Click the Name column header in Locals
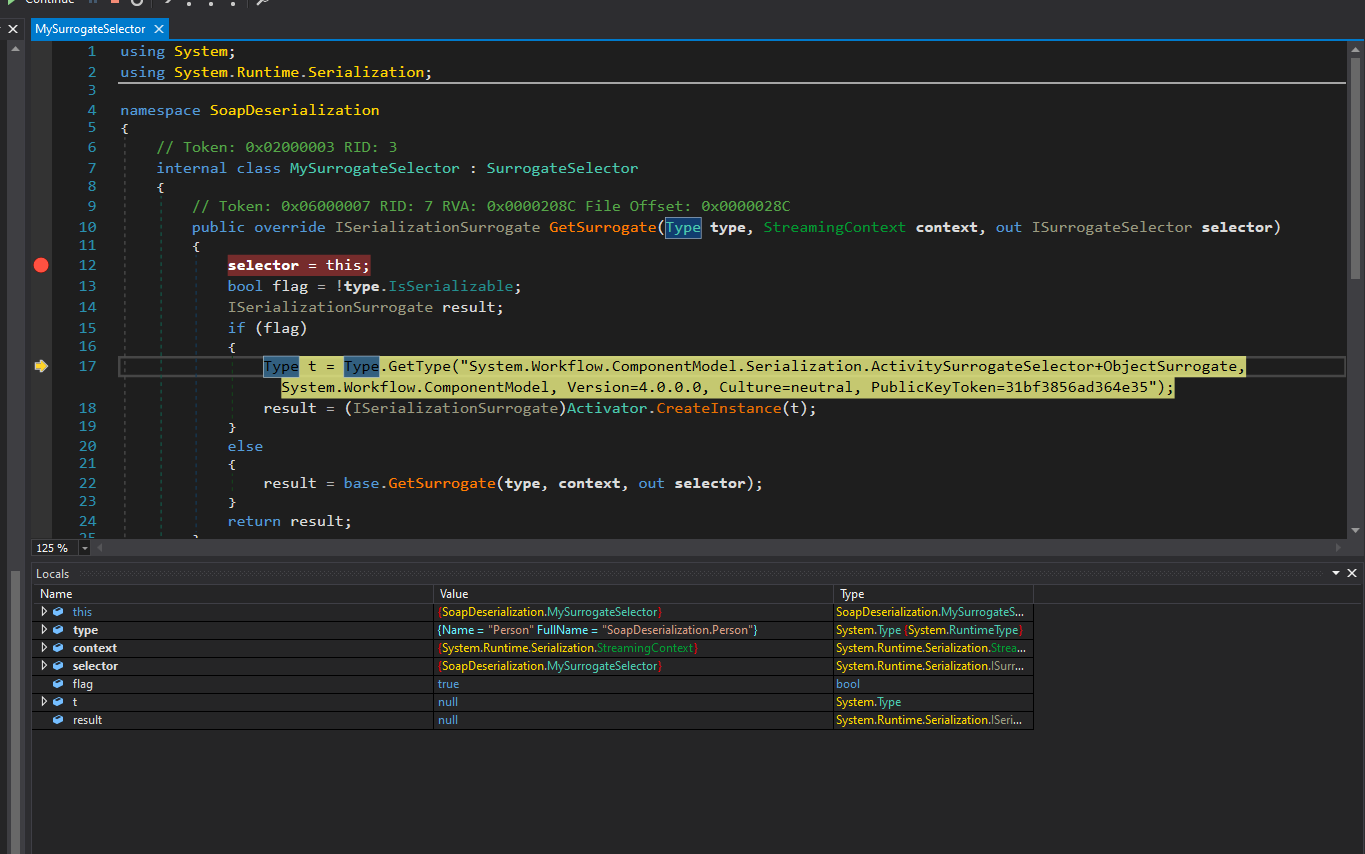Screen dimensions: 1365x854 point(232,594)
